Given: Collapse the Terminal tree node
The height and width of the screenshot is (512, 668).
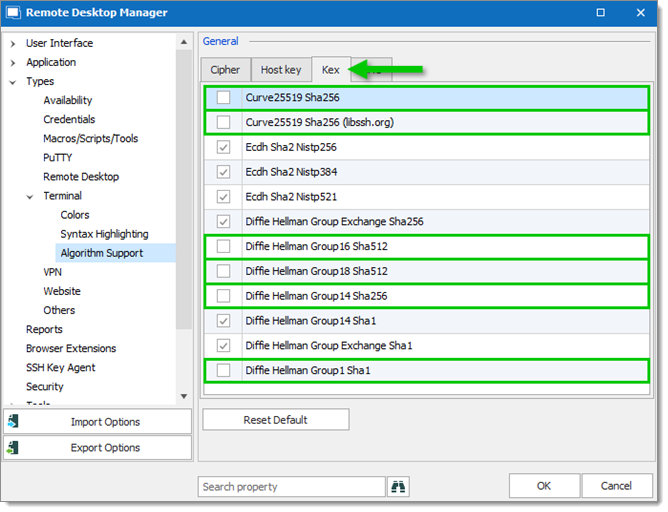Looking at the screenshot, I should coord(30,197).
